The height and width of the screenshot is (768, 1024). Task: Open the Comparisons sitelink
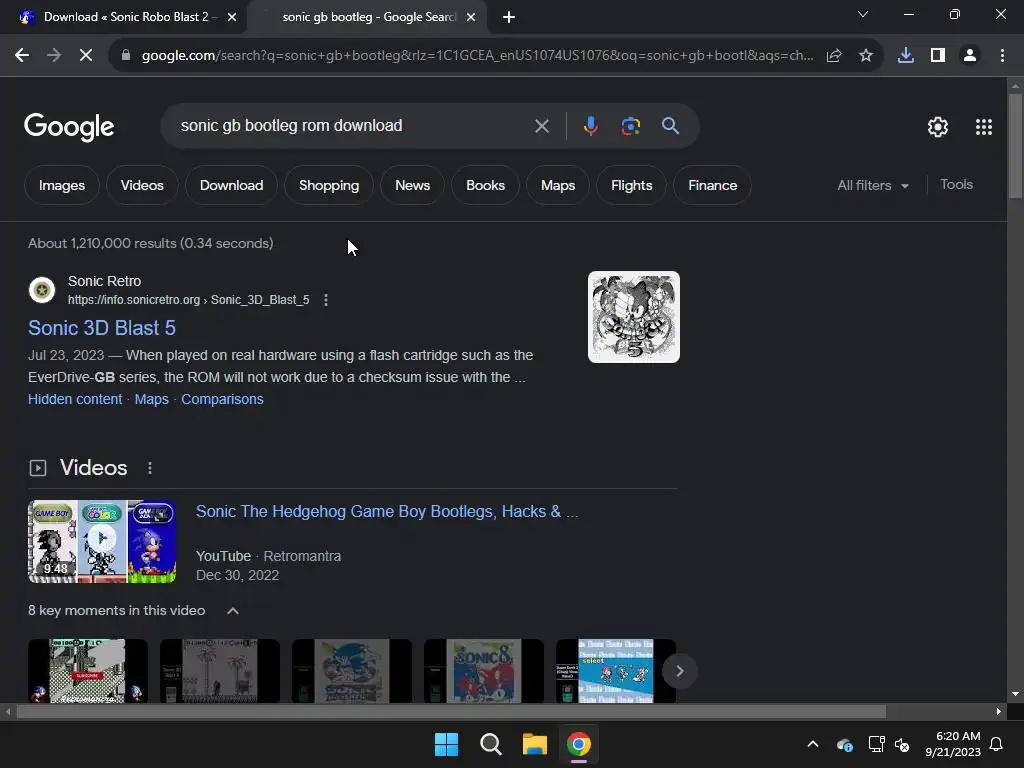point(222,399)
